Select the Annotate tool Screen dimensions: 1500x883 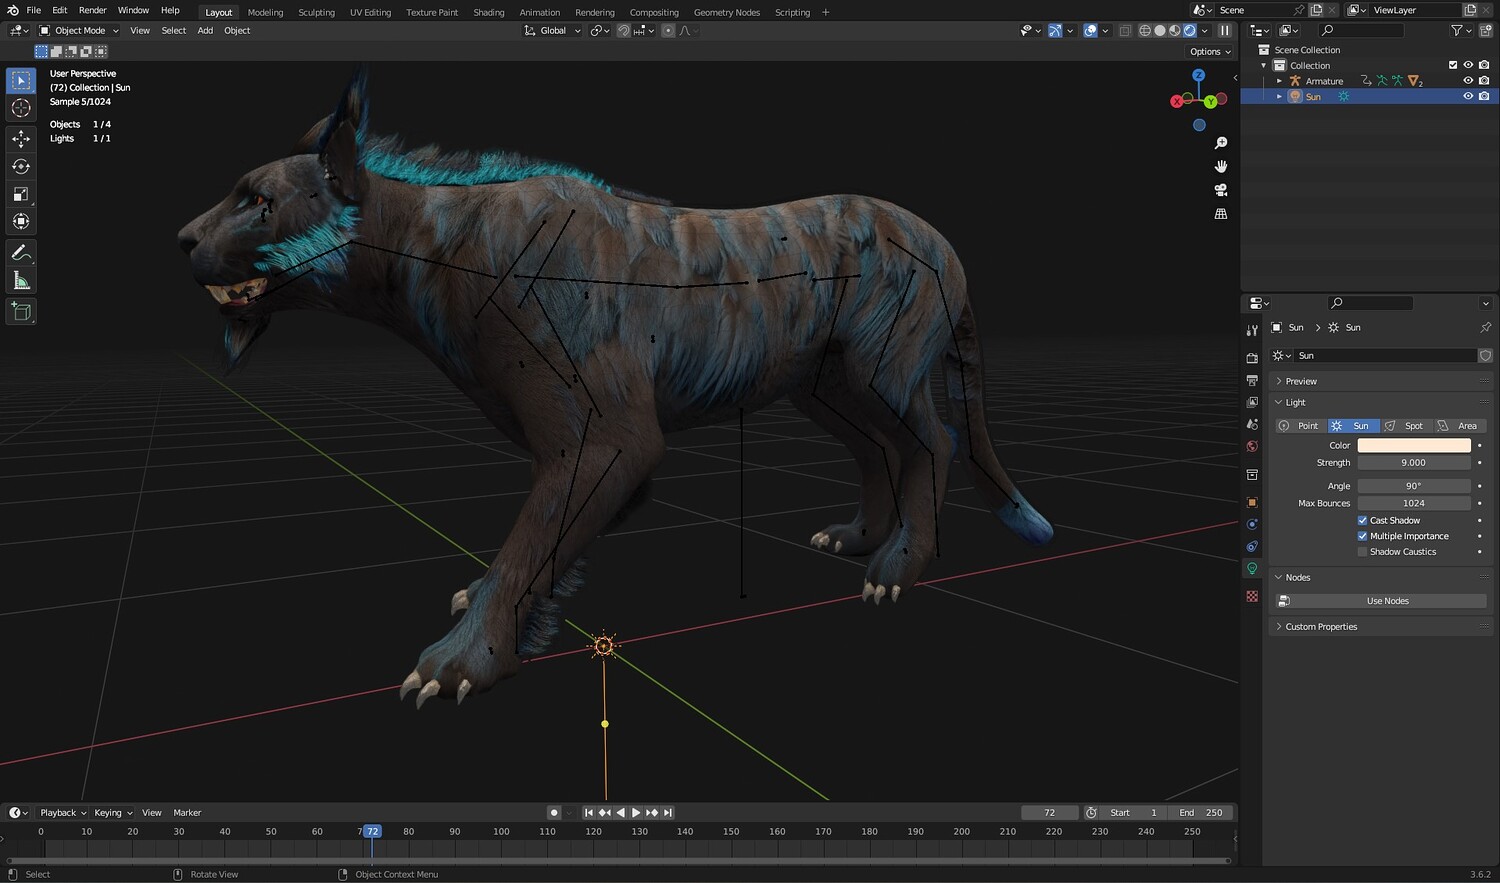(21, 253)
